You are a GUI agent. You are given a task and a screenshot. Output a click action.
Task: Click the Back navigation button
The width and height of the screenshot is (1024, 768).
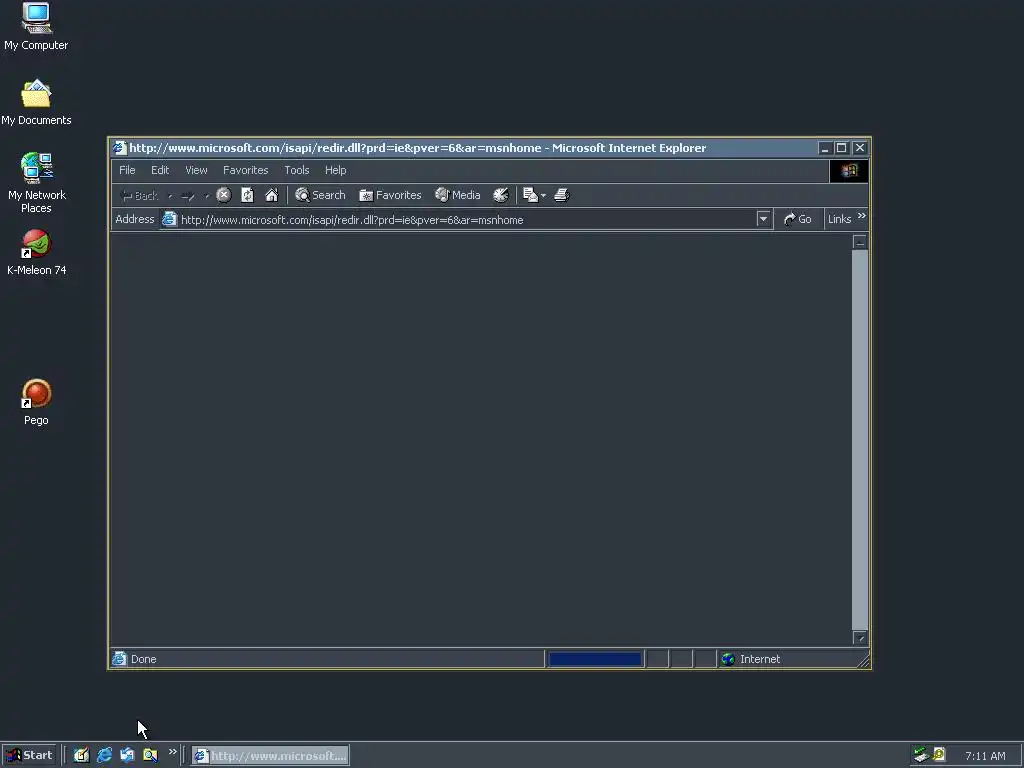pyautogui.click(x=140, y=195)
